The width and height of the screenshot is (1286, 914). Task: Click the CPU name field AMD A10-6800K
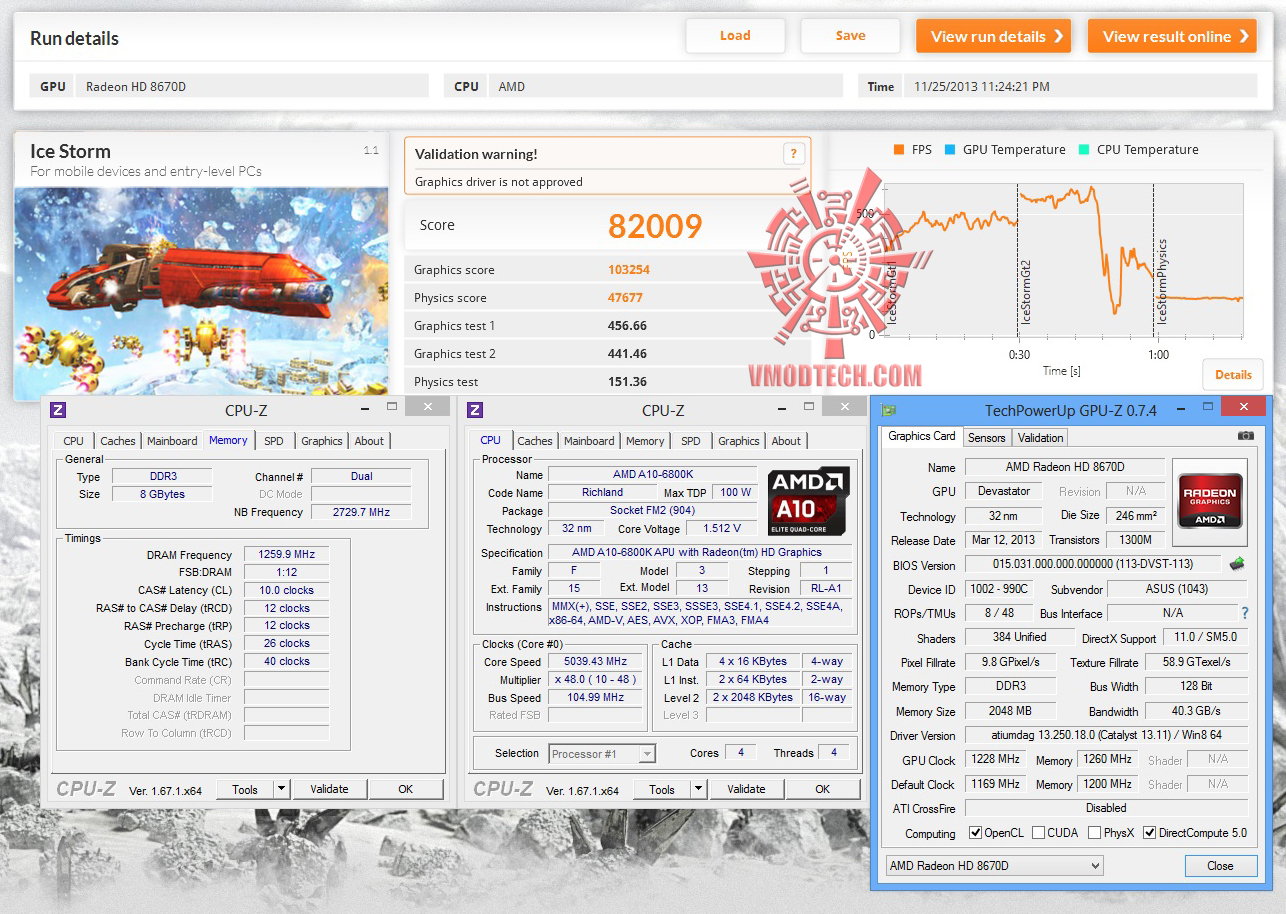click(653, 475)
